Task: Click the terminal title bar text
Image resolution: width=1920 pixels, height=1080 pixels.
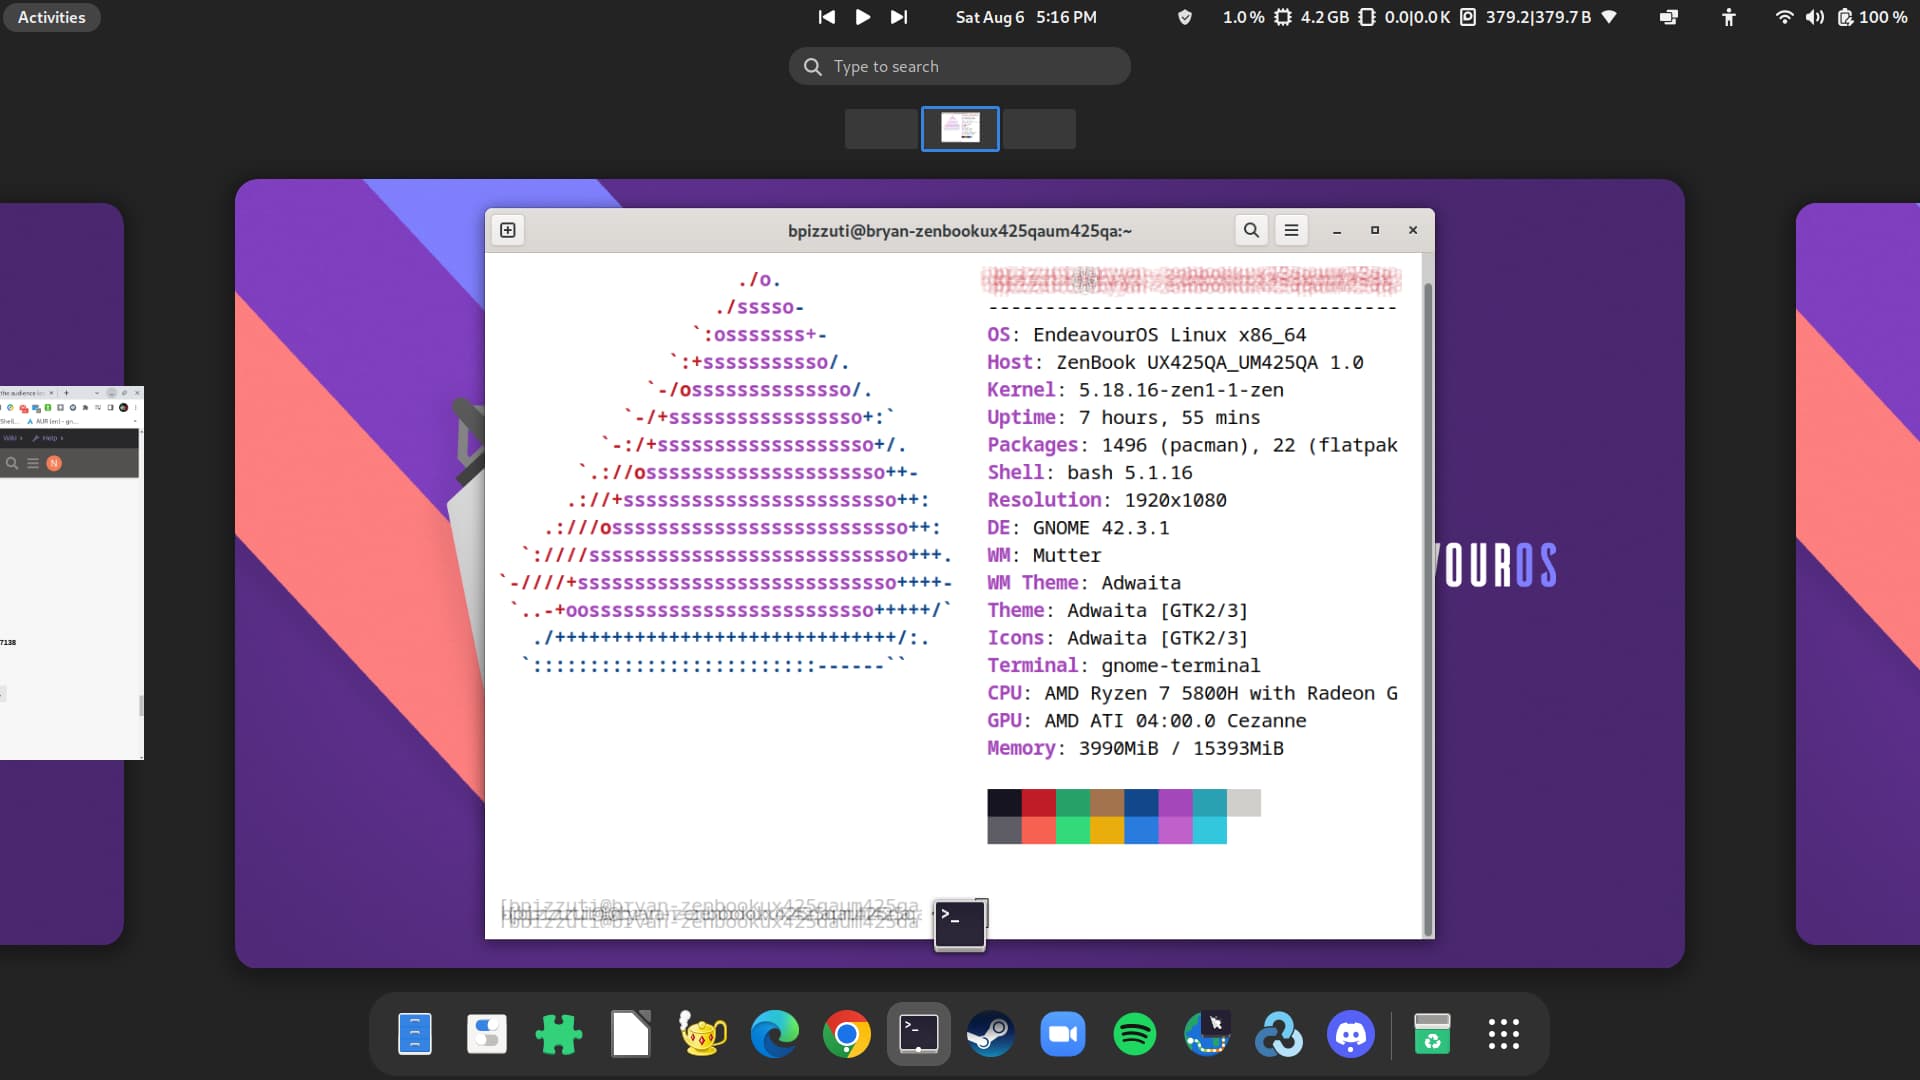Action: pyautogui.click(x=960, y=231)
